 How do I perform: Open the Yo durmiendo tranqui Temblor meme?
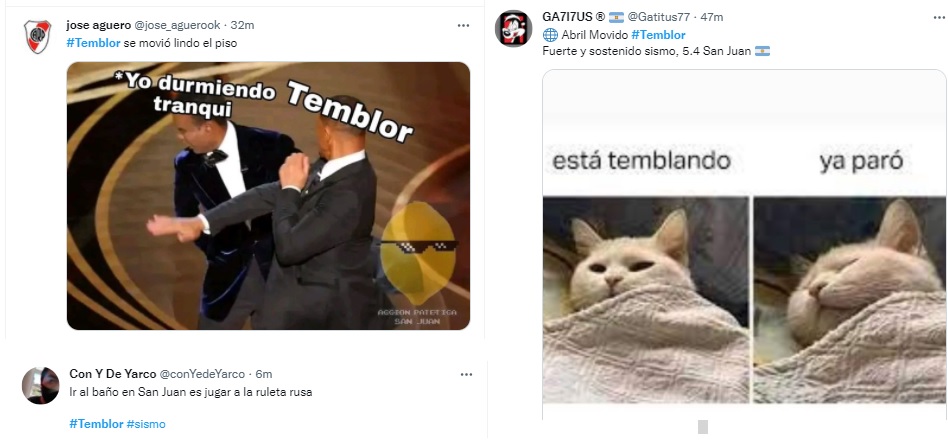268,196
